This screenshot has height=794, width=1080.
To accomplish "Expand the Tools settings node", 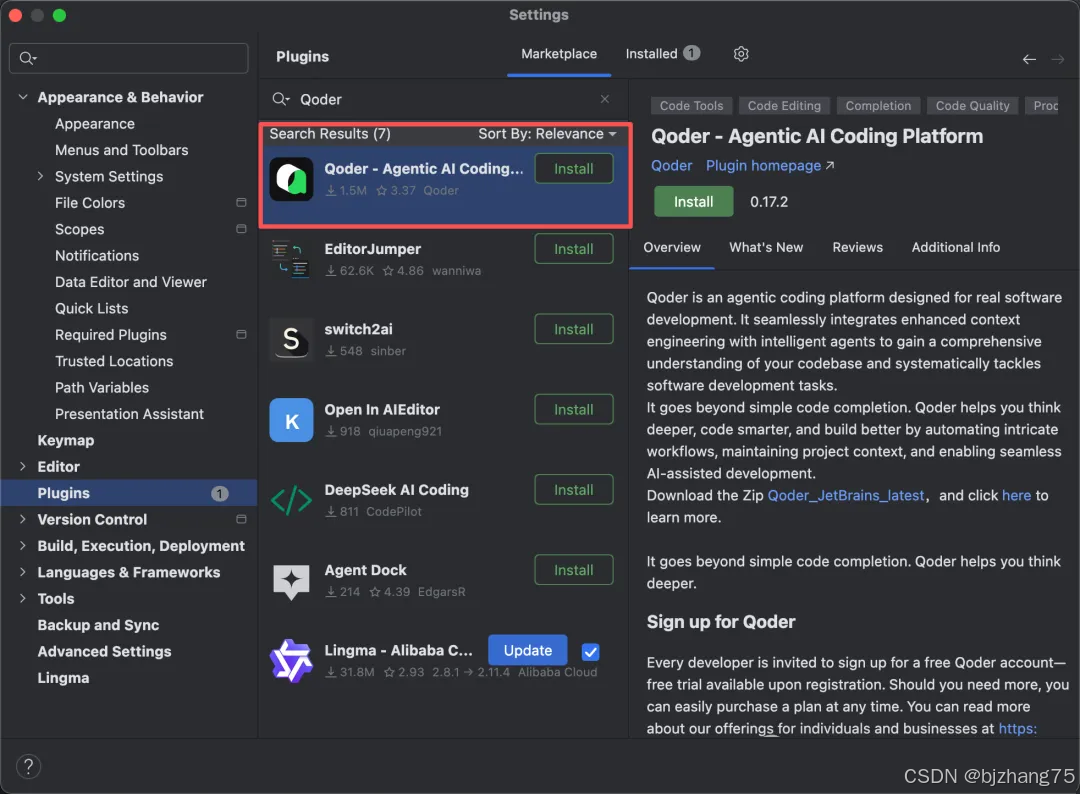I will coord(23,598).
